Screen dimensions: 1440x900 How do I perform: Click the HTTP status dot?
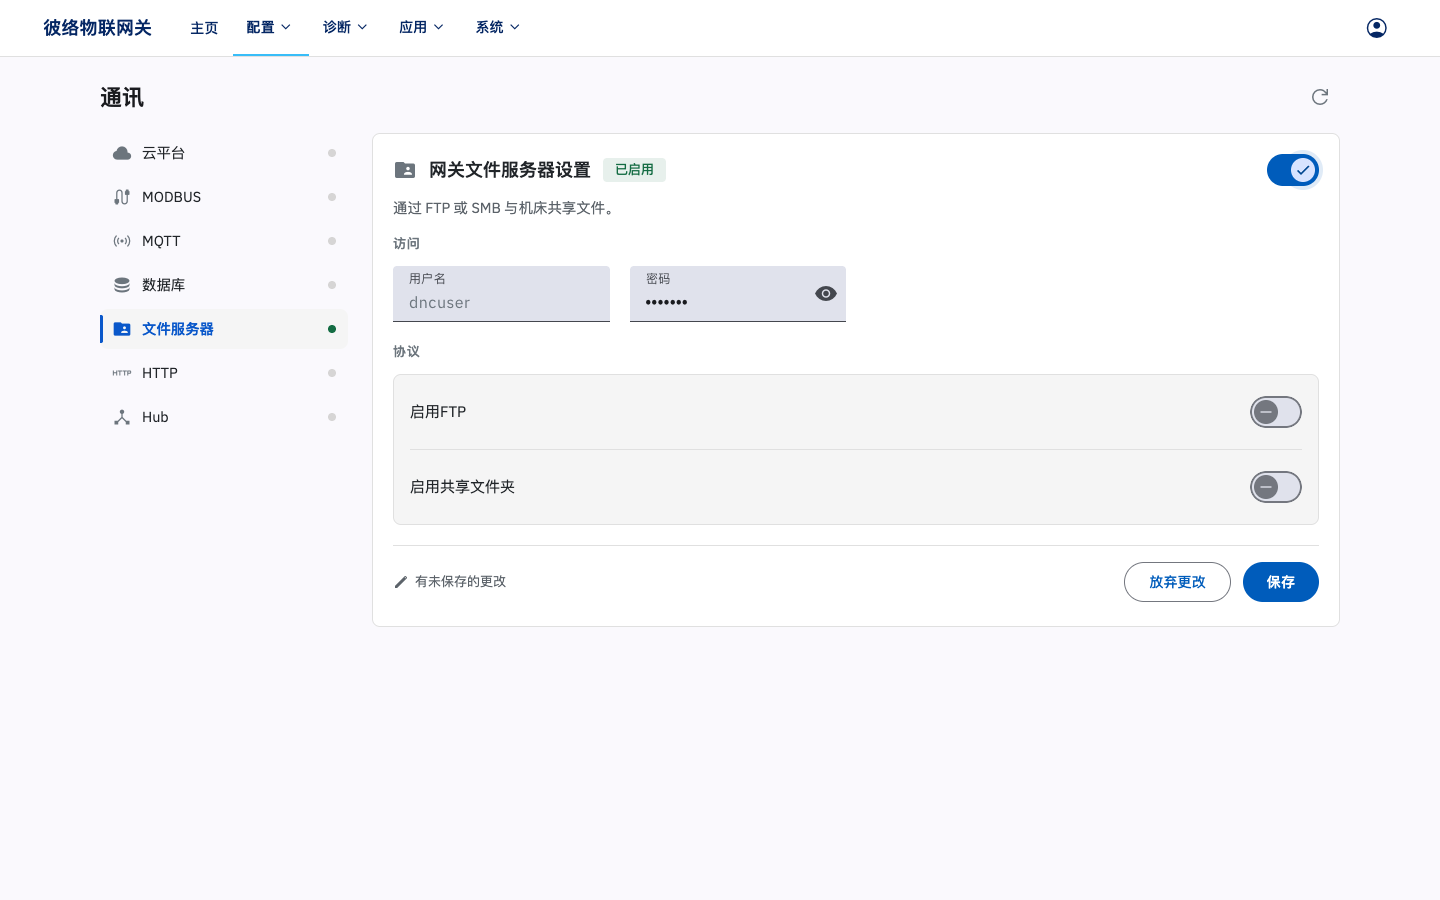pos(332,373)
